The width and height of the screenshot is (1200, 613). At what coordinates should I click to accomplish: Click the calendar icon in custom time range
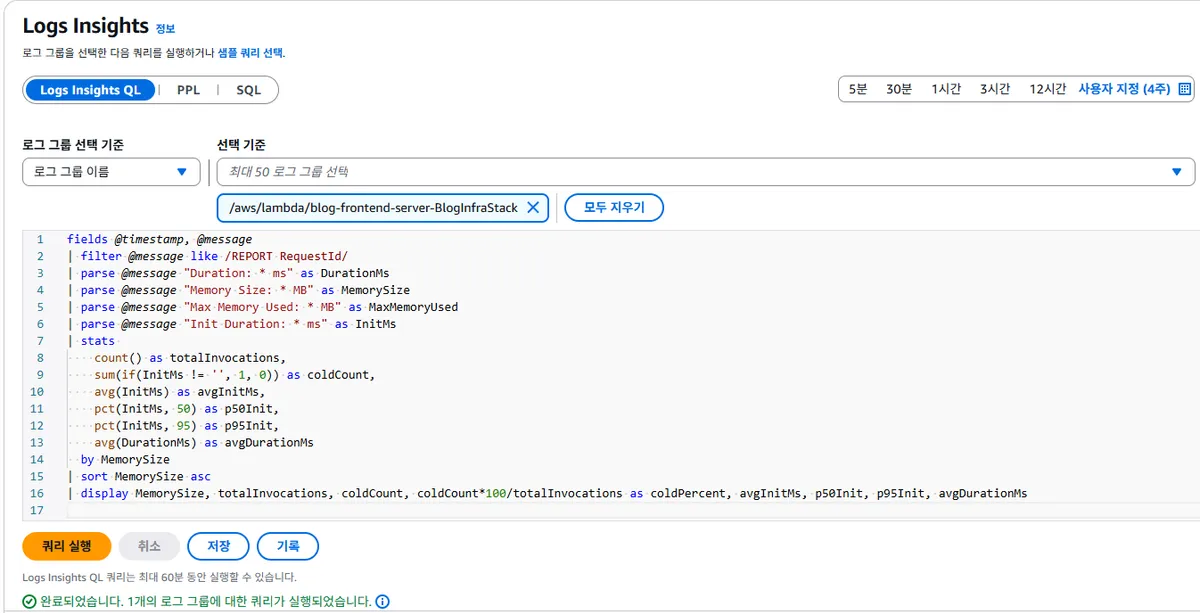click(x=1185, y=89)
